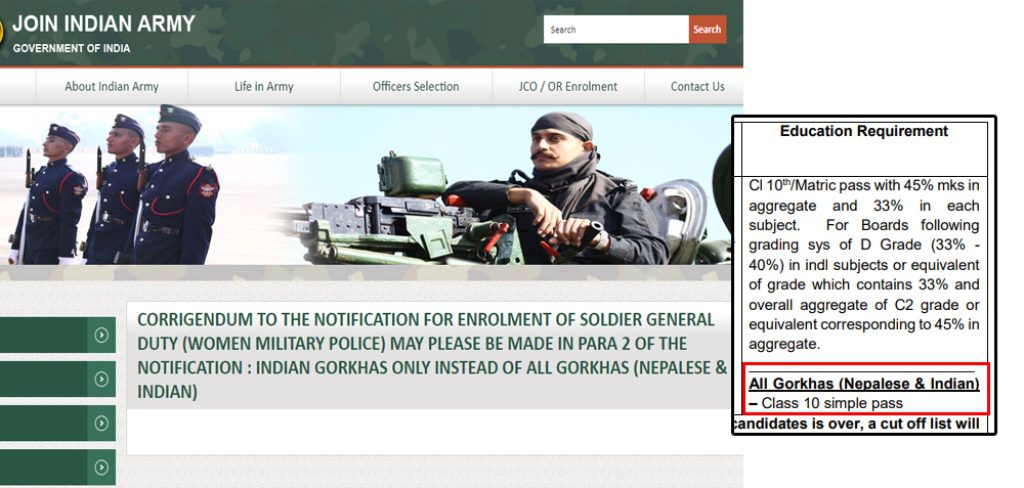Click inside the Search text field
The height and width of the screenshot is (488, 1024).
[x=616, y=29]
